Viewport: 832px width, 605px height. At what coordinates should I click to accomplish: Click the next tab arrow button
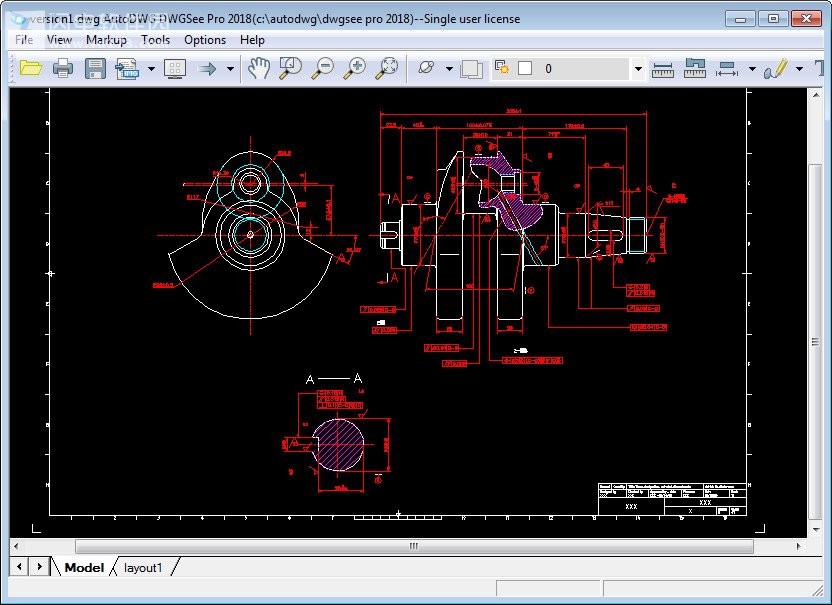(39, 566)
